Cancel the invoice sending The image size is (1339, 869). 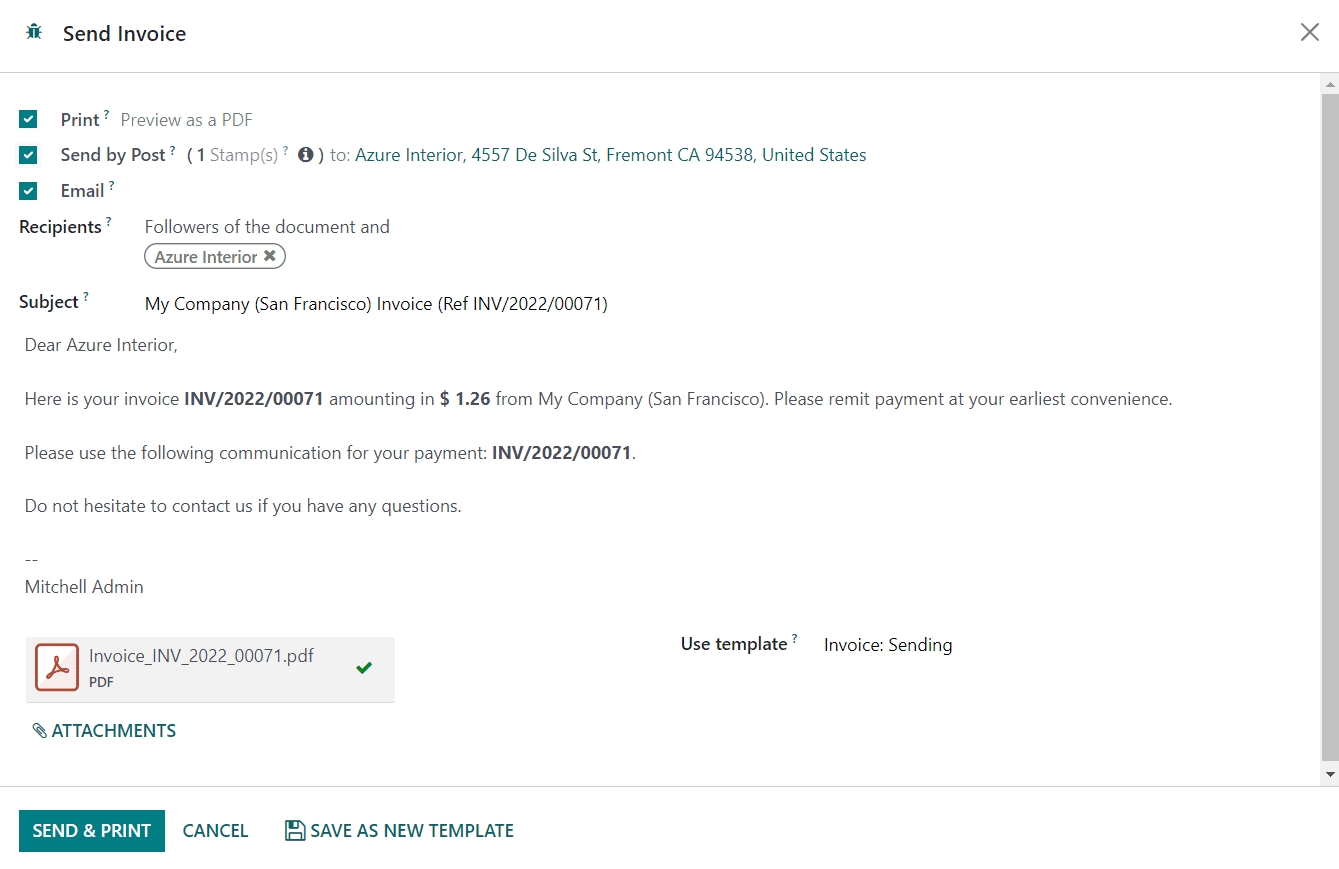pyautogui.click(x=215, y=831)
